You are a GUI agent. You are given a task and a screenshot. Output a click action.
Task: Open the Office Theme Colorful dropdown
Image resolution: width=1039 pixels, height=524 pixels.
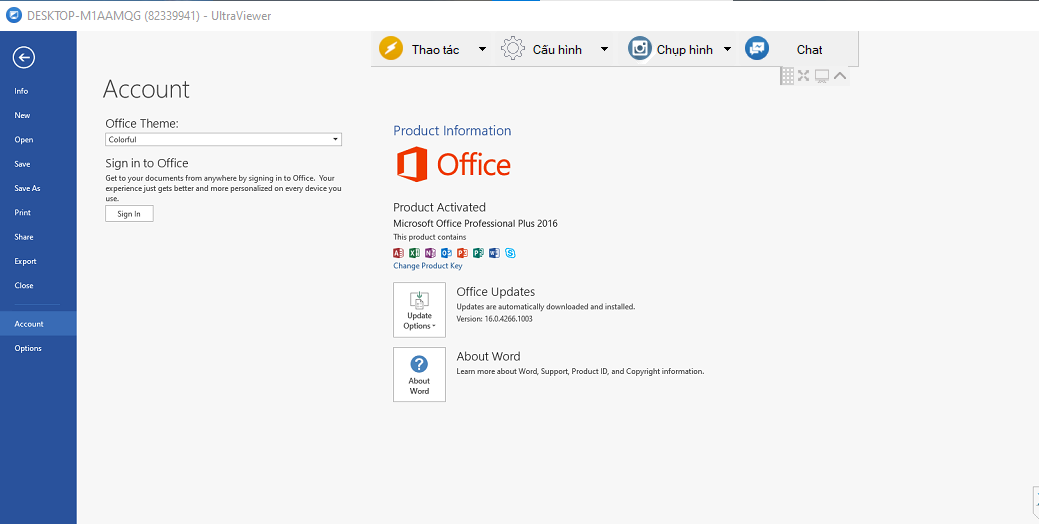[223, 140]
